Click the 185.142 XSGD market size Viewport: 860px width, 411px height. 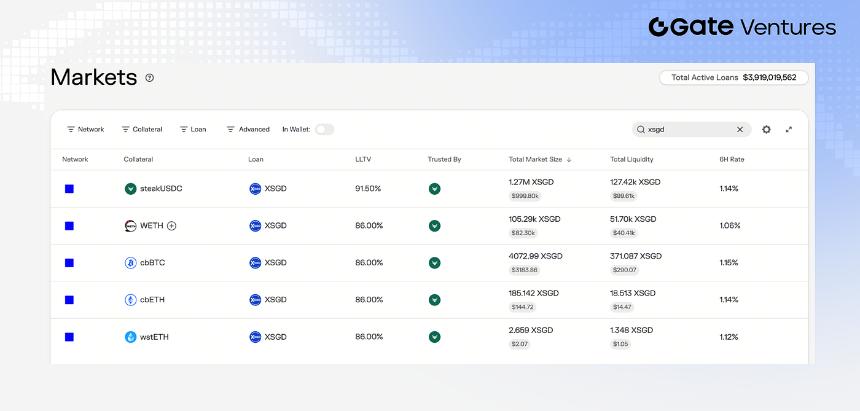click(534, 293)
